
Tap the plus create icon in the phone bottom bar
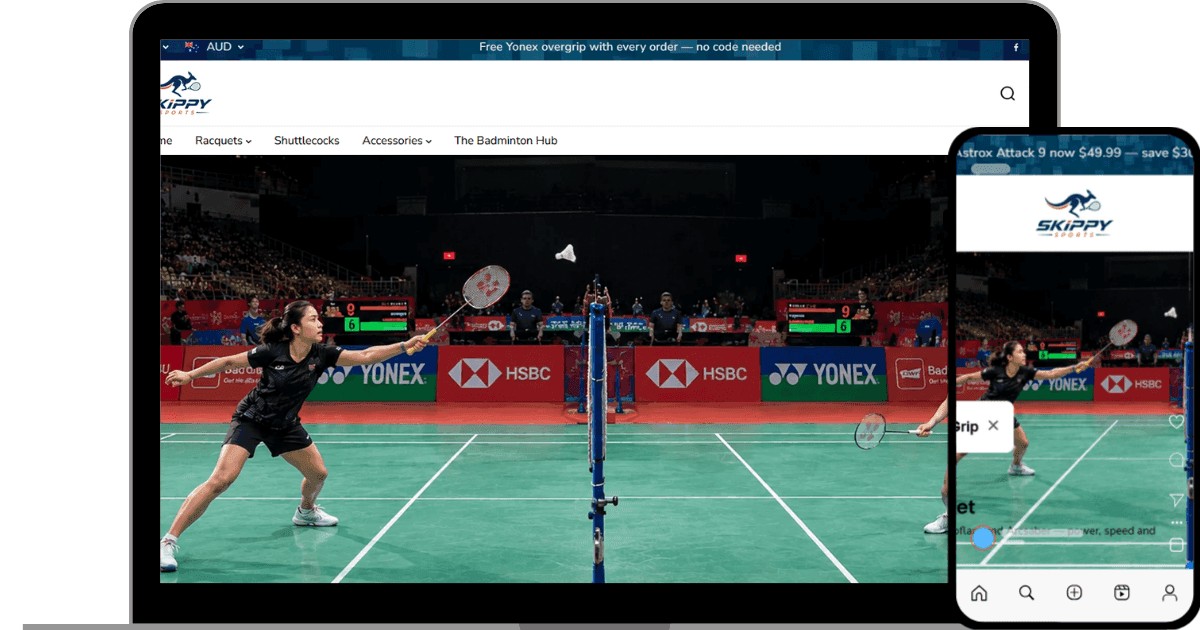click(x=1074, y=593)
